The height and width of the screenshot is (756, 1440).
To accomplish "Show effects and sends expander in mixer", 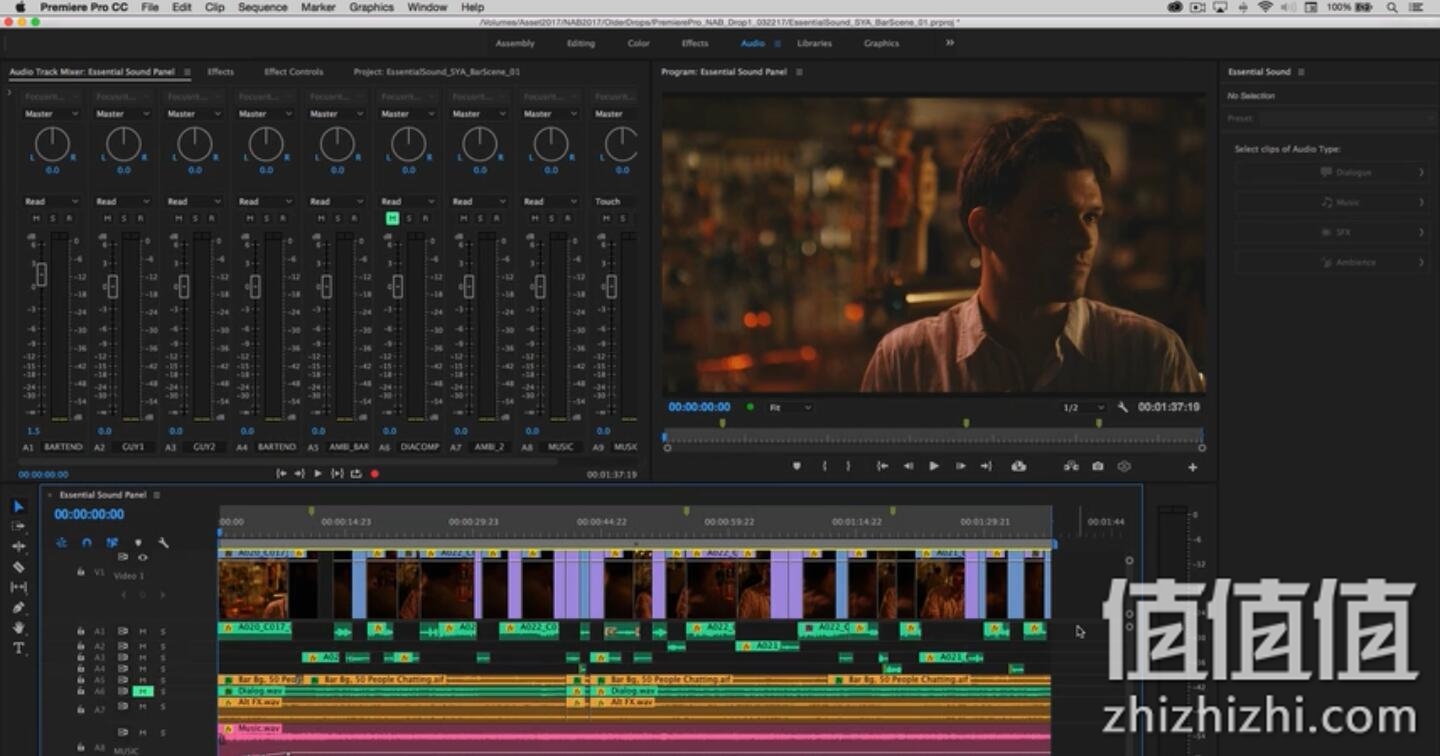I will [9, 93].
